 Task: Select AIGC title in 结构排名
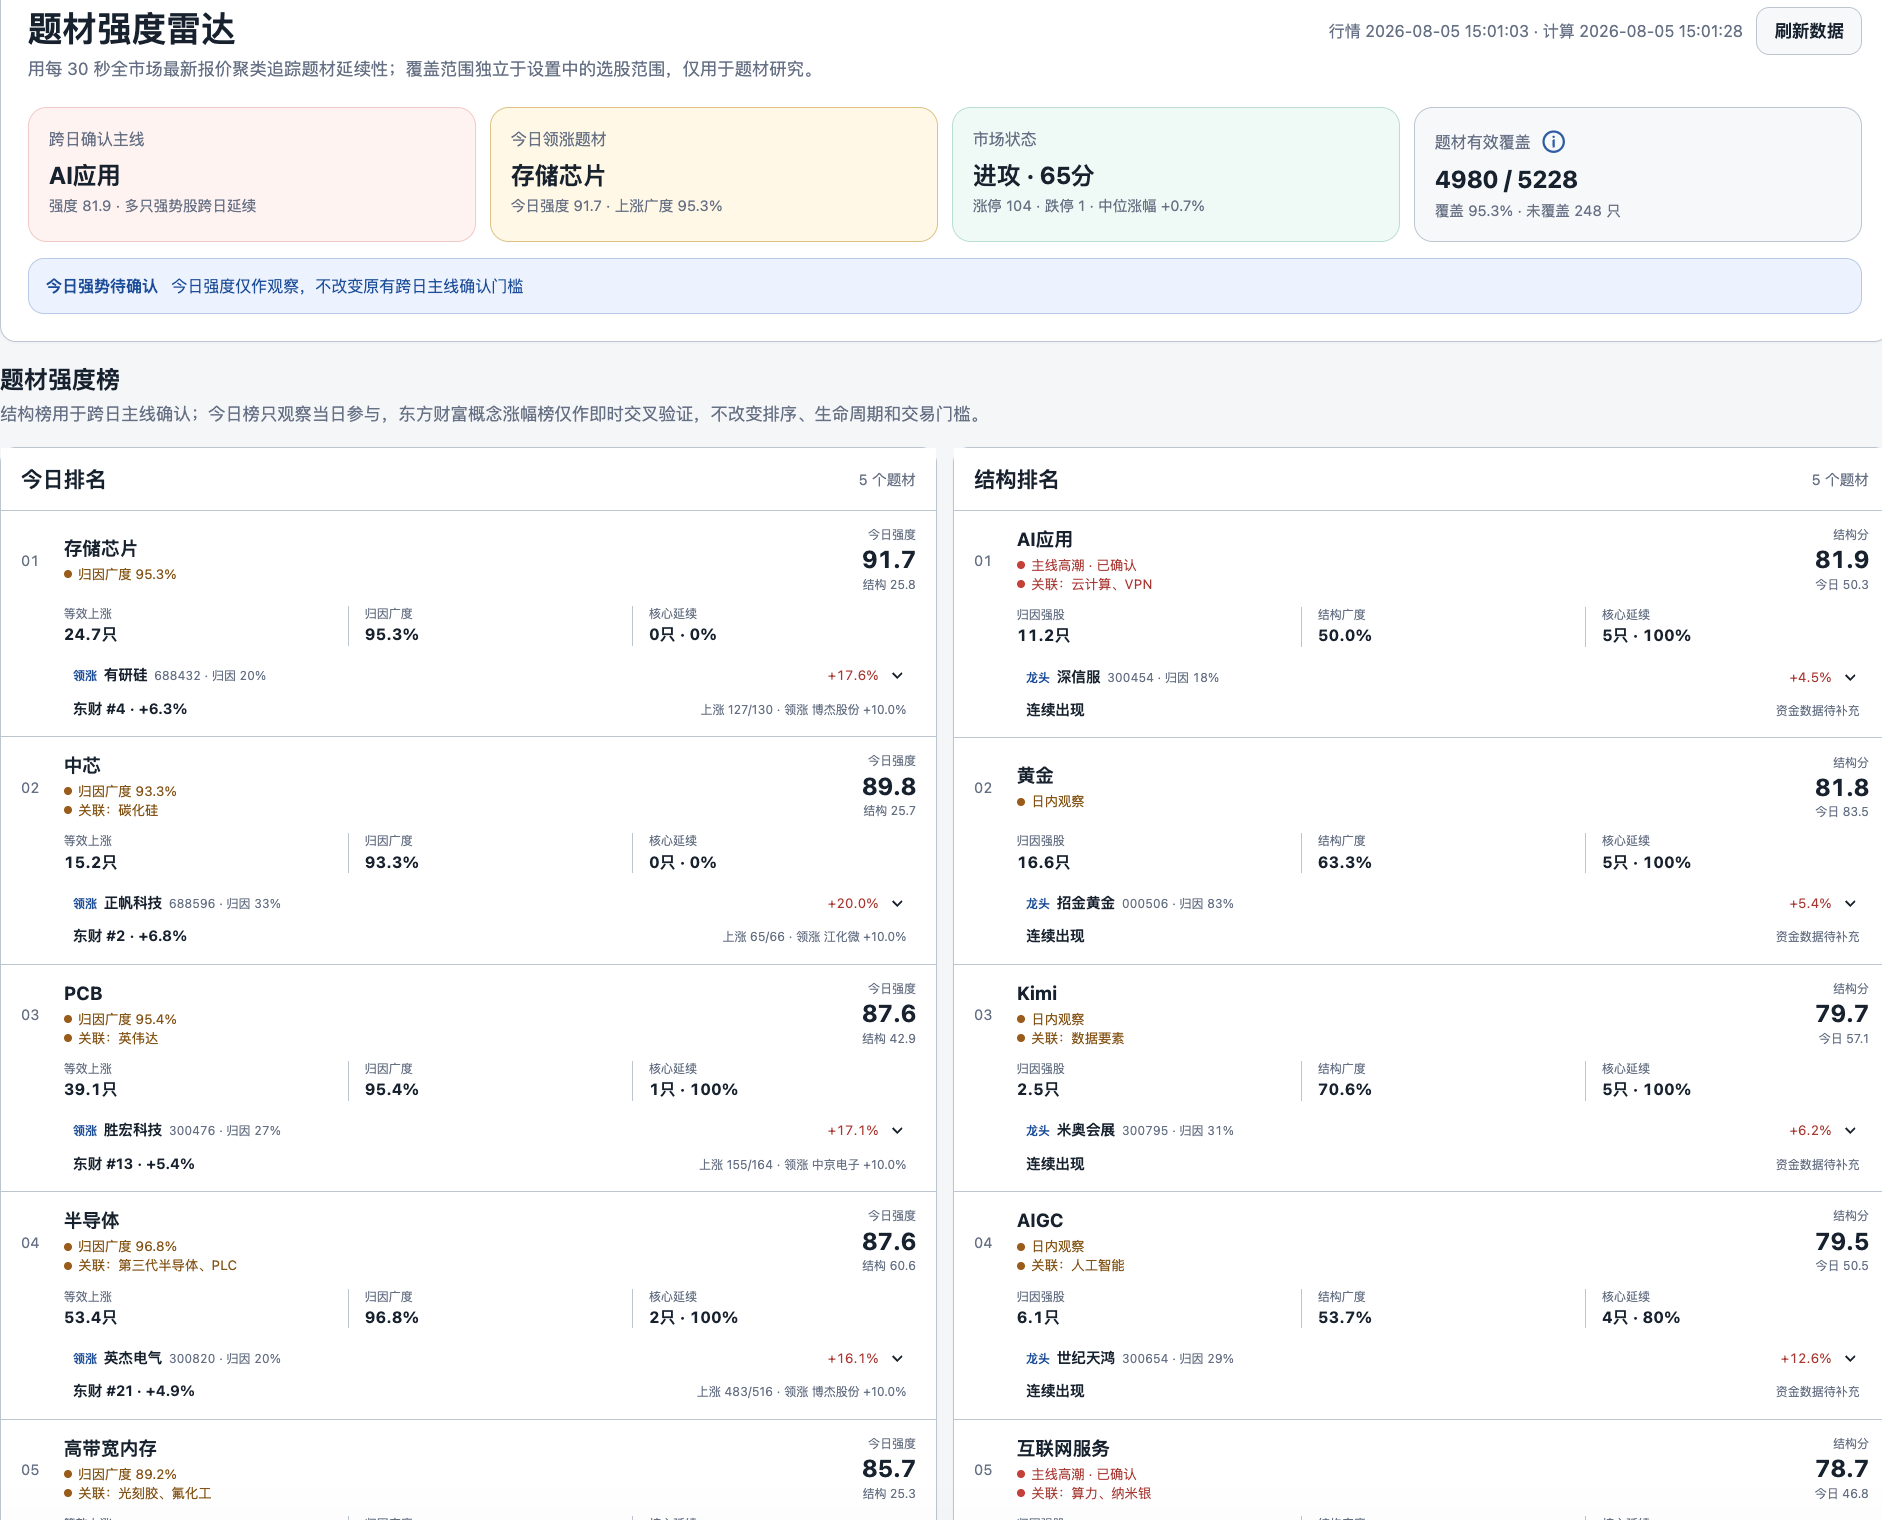(1040, 1220)
